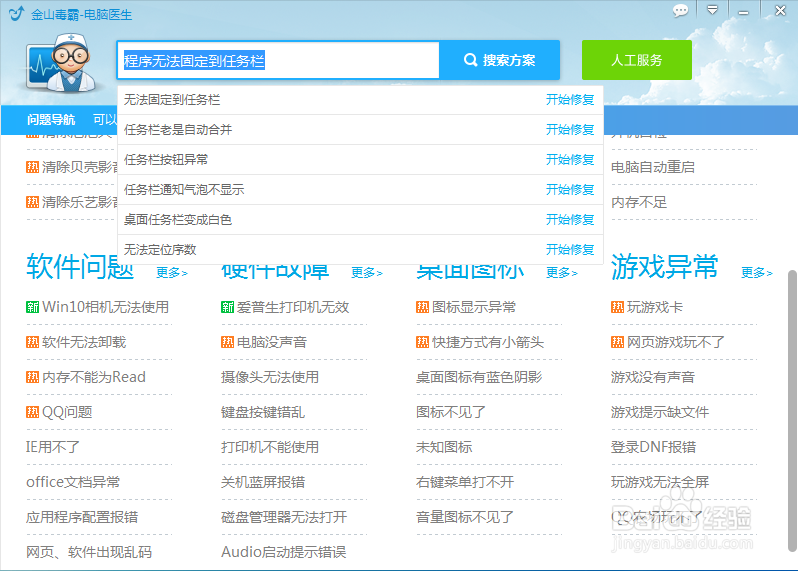Open Win10相机无法使用 problem
Image resolution: width=798 pixels, height=571 pixels.
pos(106,307)
